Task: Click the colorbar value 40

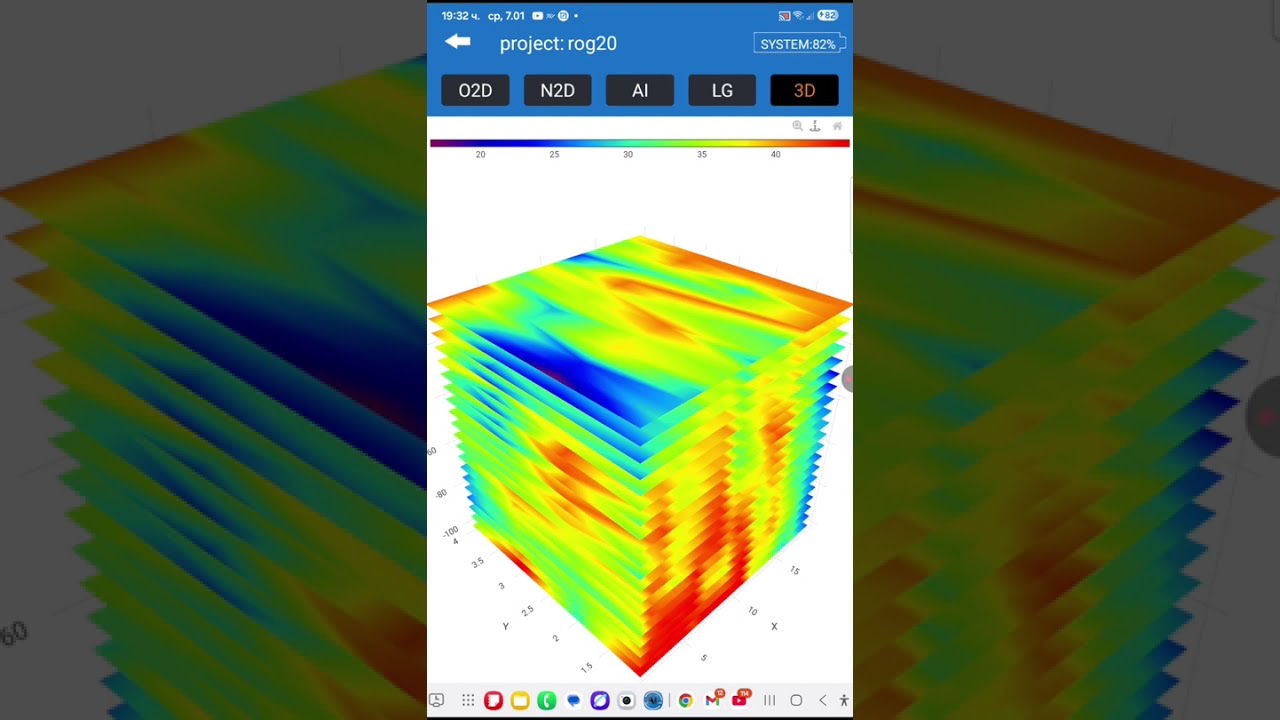Action: pos(775,155)
